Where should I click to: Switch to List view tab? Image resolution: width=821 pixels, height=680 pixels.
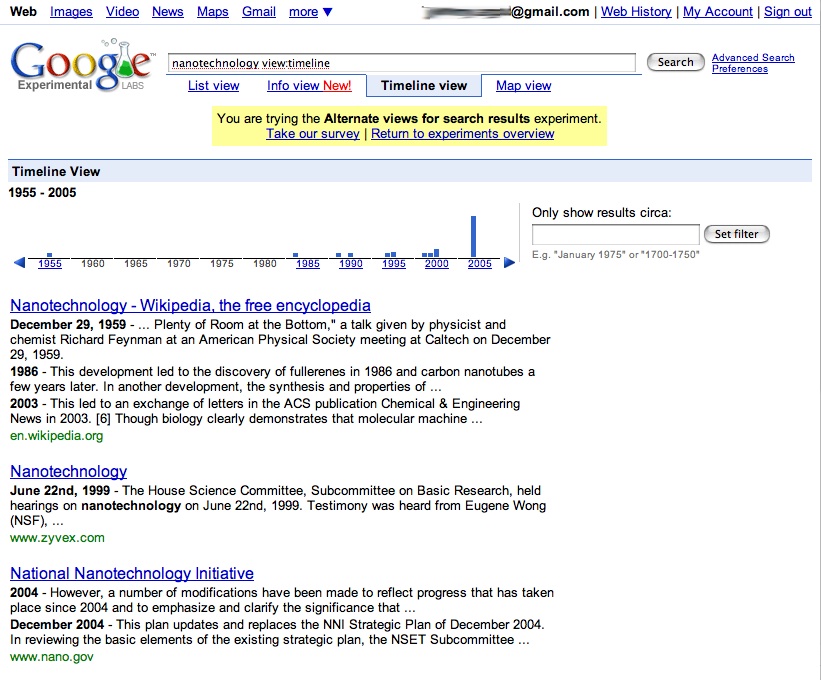pyautogui.click(x=214, y=85)
